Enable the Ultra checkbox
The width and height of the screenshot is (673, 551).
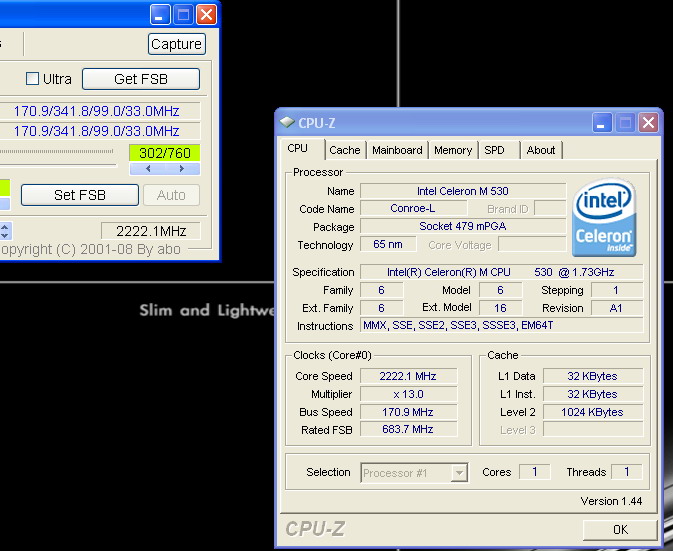pyautogui.click(x=32, y=79)
